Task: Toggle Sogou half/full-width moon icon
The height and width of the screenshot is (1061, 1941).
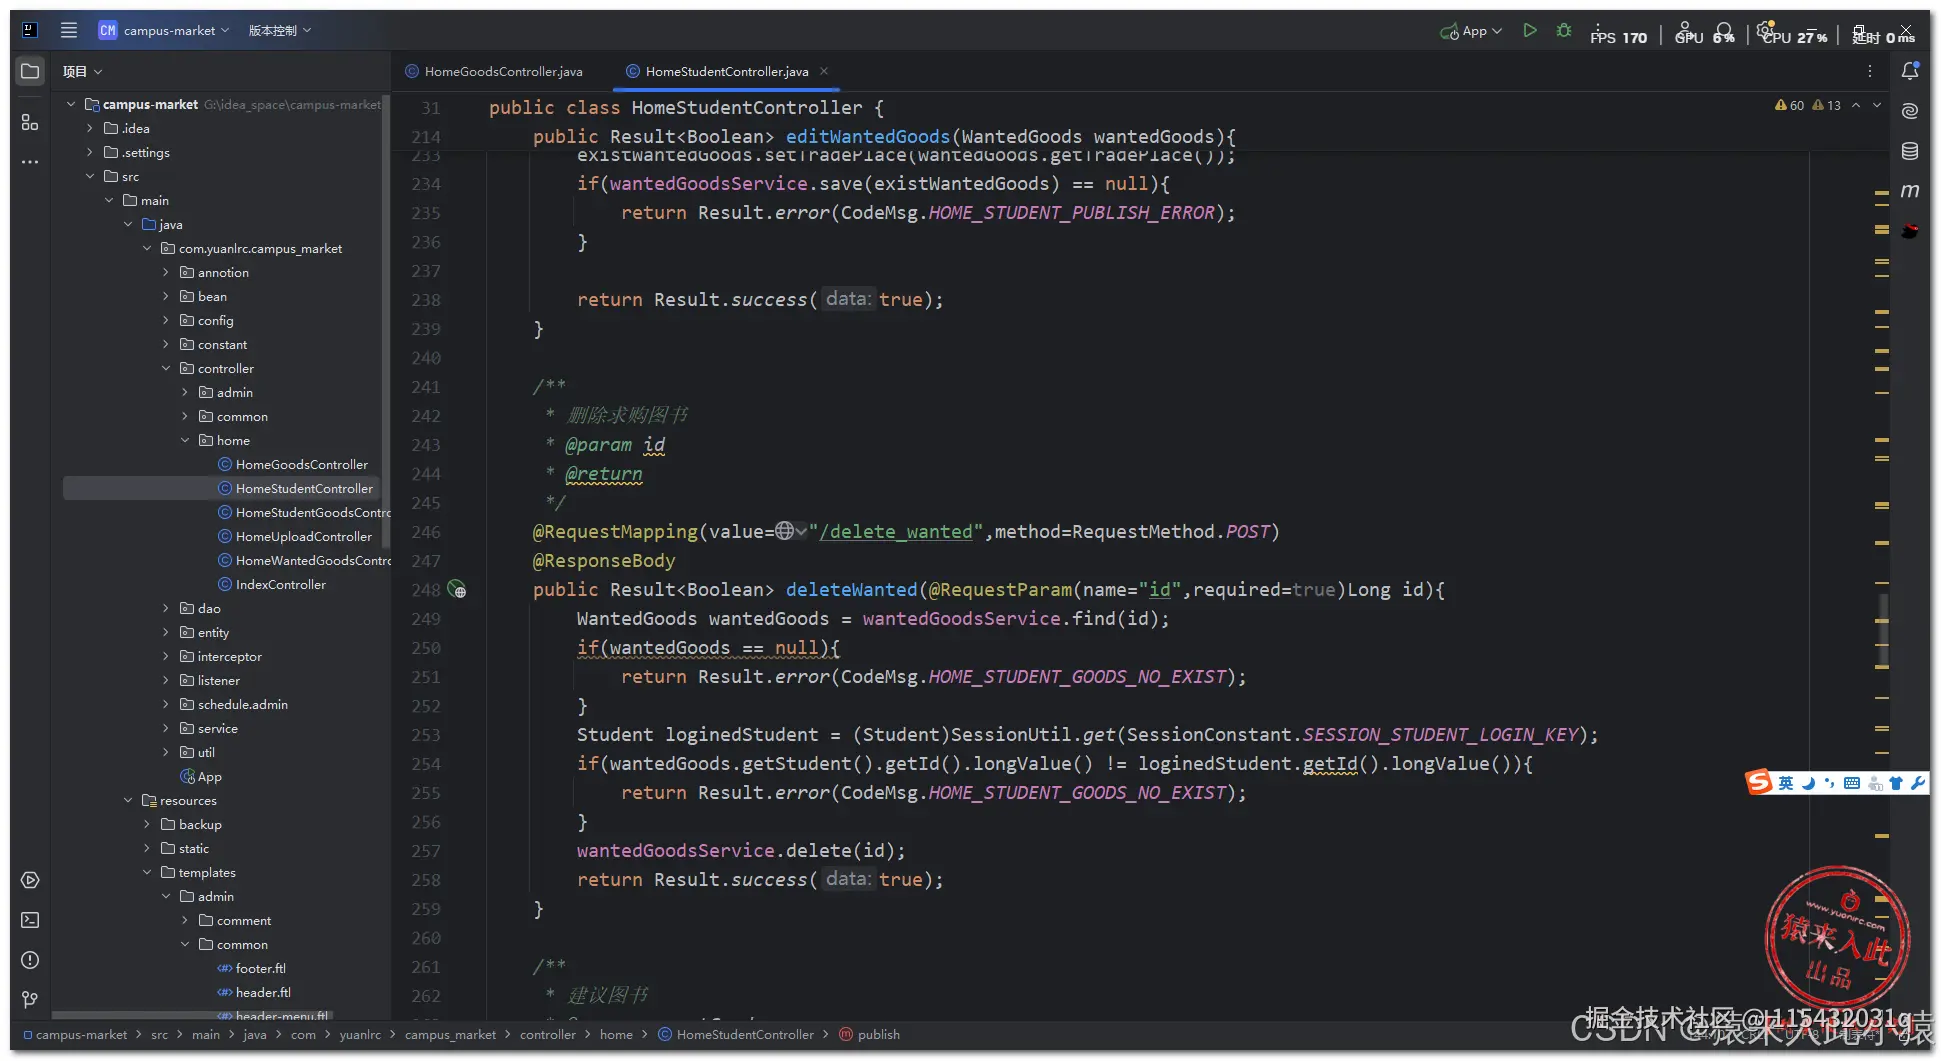Action: tap(1808, 783)
